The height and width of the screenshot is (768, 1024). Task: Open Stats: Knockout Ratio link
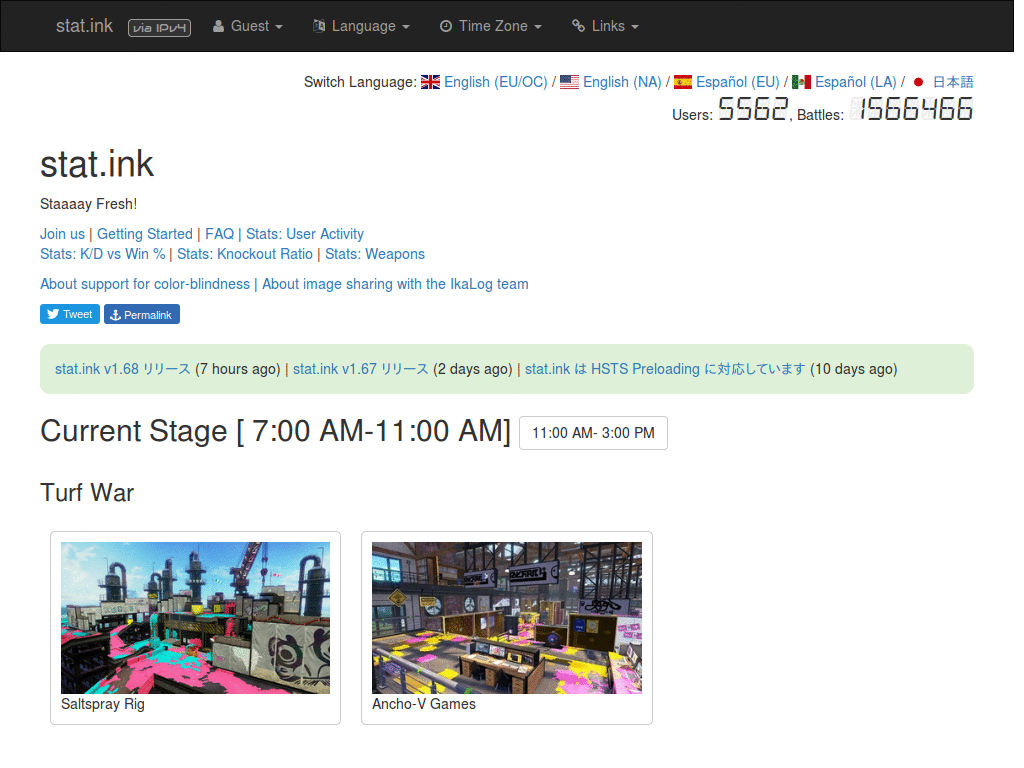(245, 254)
